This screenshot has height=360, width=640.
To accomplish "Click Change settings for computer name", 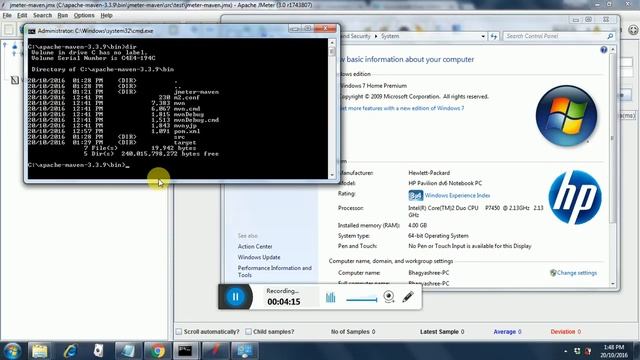I will coord(576,273).
